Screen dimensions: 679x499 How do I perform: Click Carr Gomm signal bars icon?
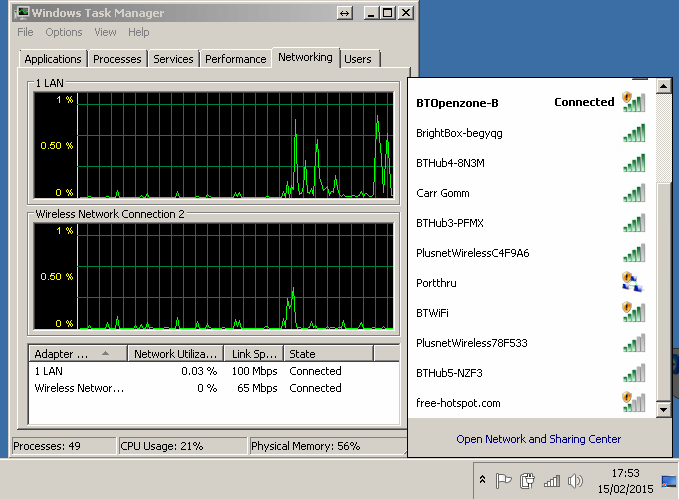(634, 193)
